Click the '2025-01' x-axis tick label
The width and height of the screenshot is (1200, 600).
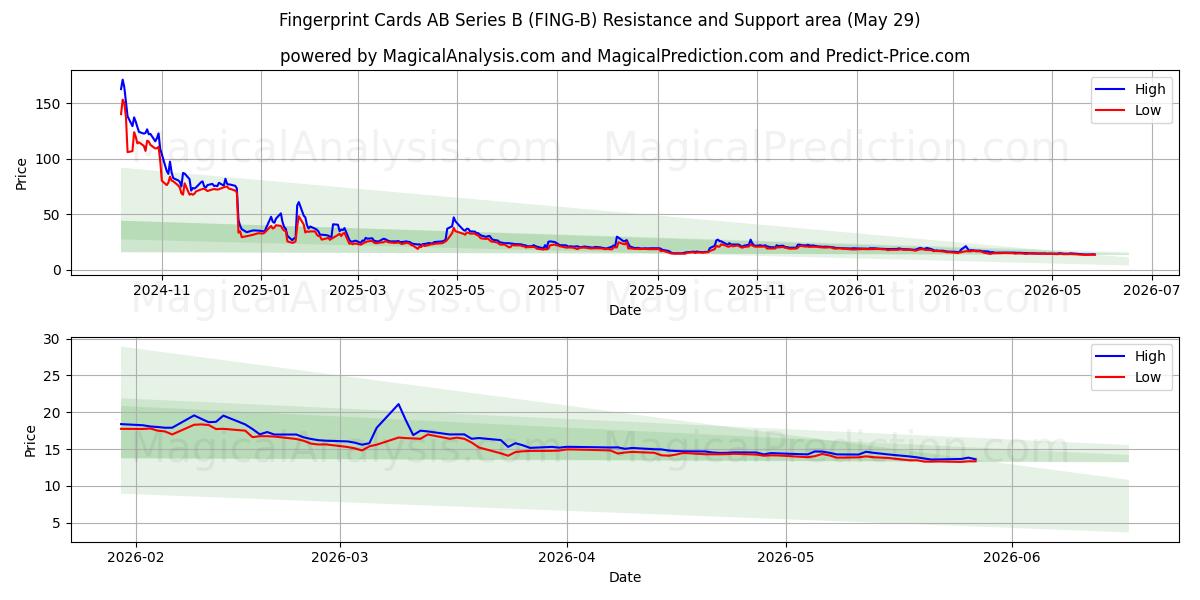(x=261, y=290)
